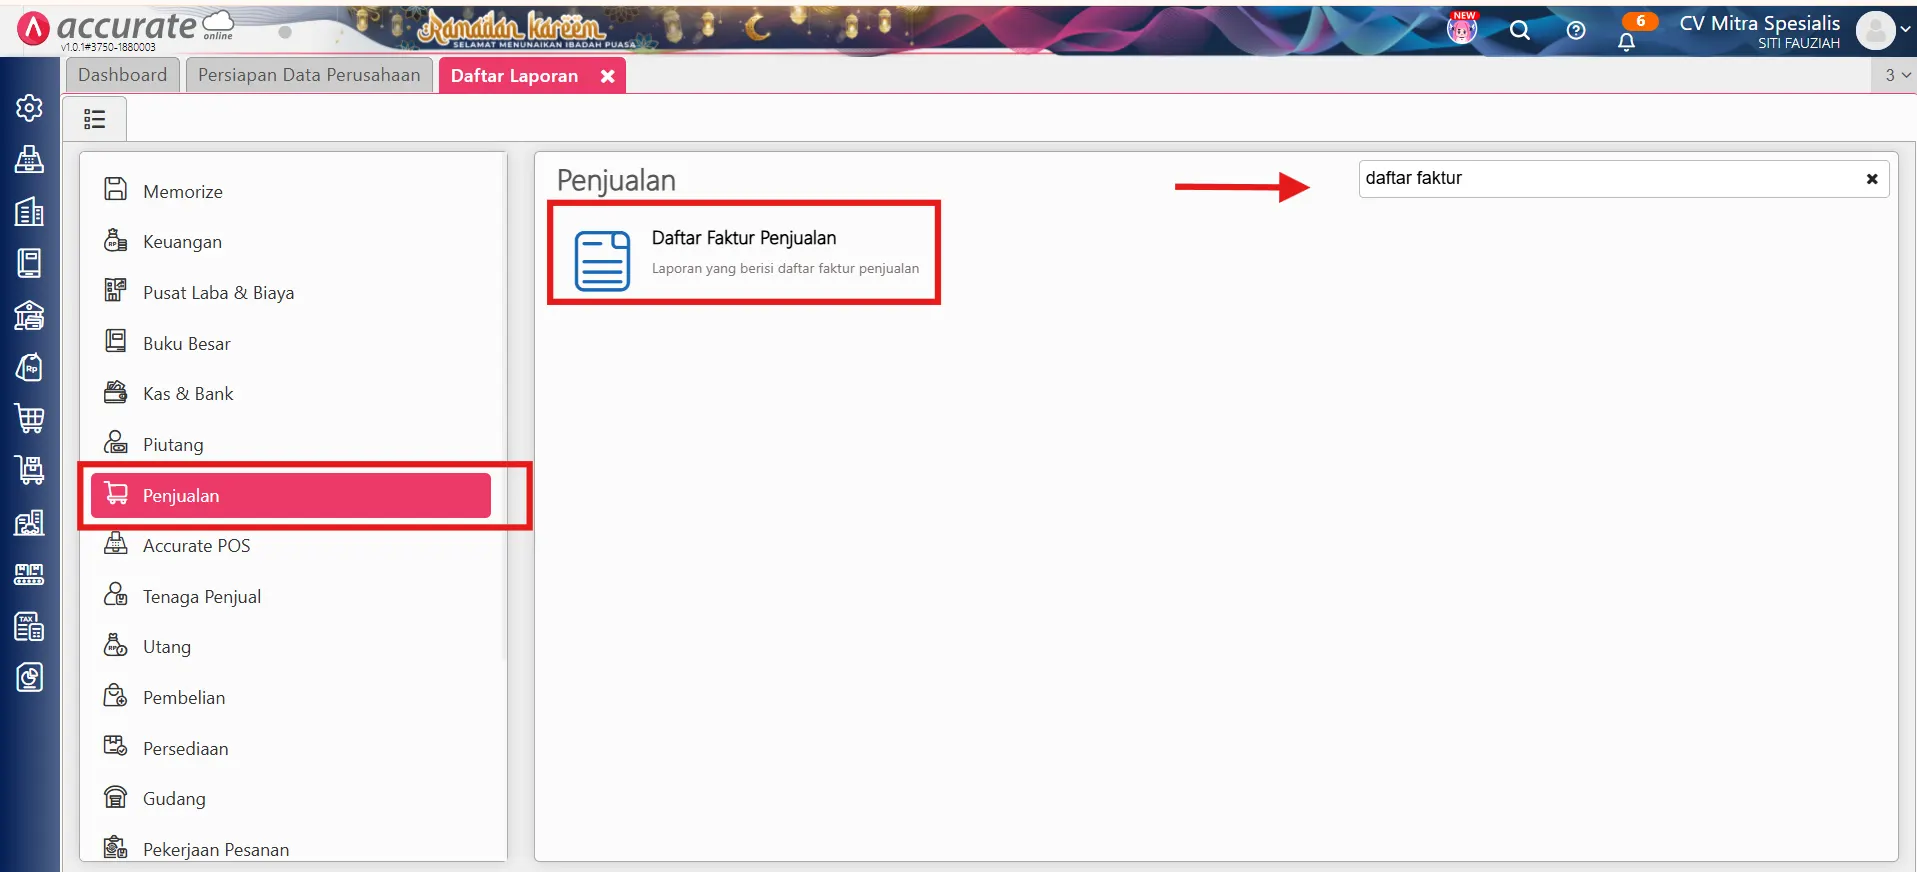Image resolution: width=1917 pixels, height=872 pixels.
Task: Expand the user profile avatar dropdown
Action: click(x=1883, y=30)
